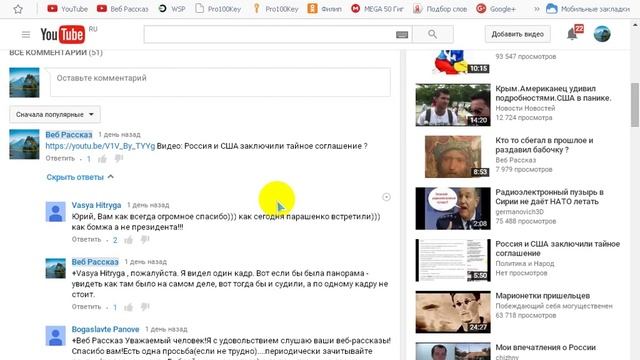The height and width of the screenshot is (360, 640).
Task: Dislike the Веб Рассказ reply comment
Action: coord(145,307)
